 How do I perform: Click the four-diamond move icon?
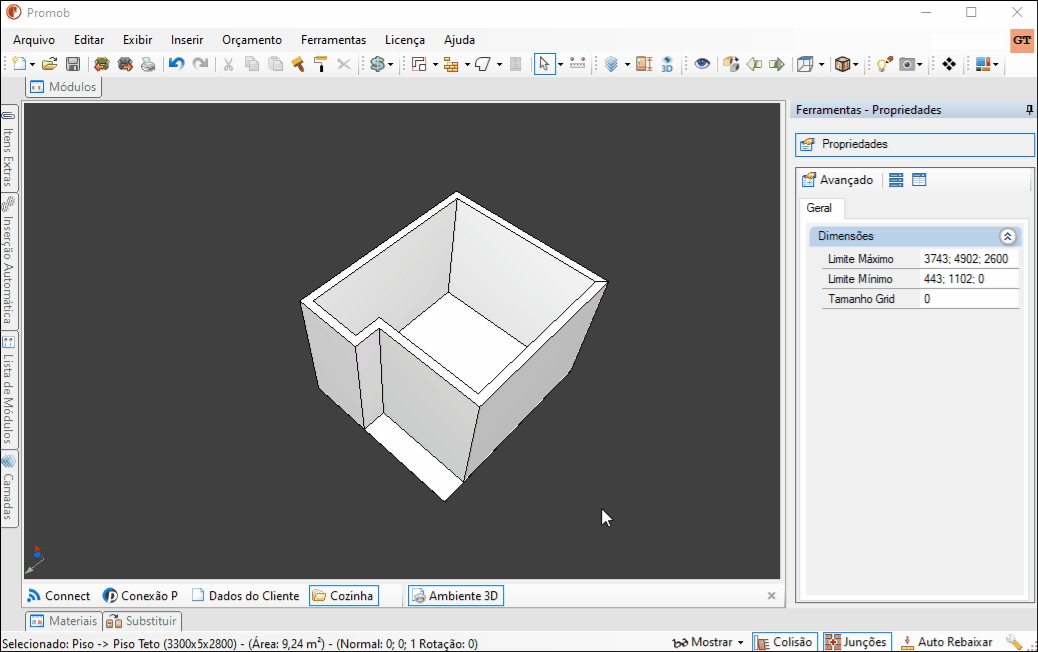pos(949,64)
